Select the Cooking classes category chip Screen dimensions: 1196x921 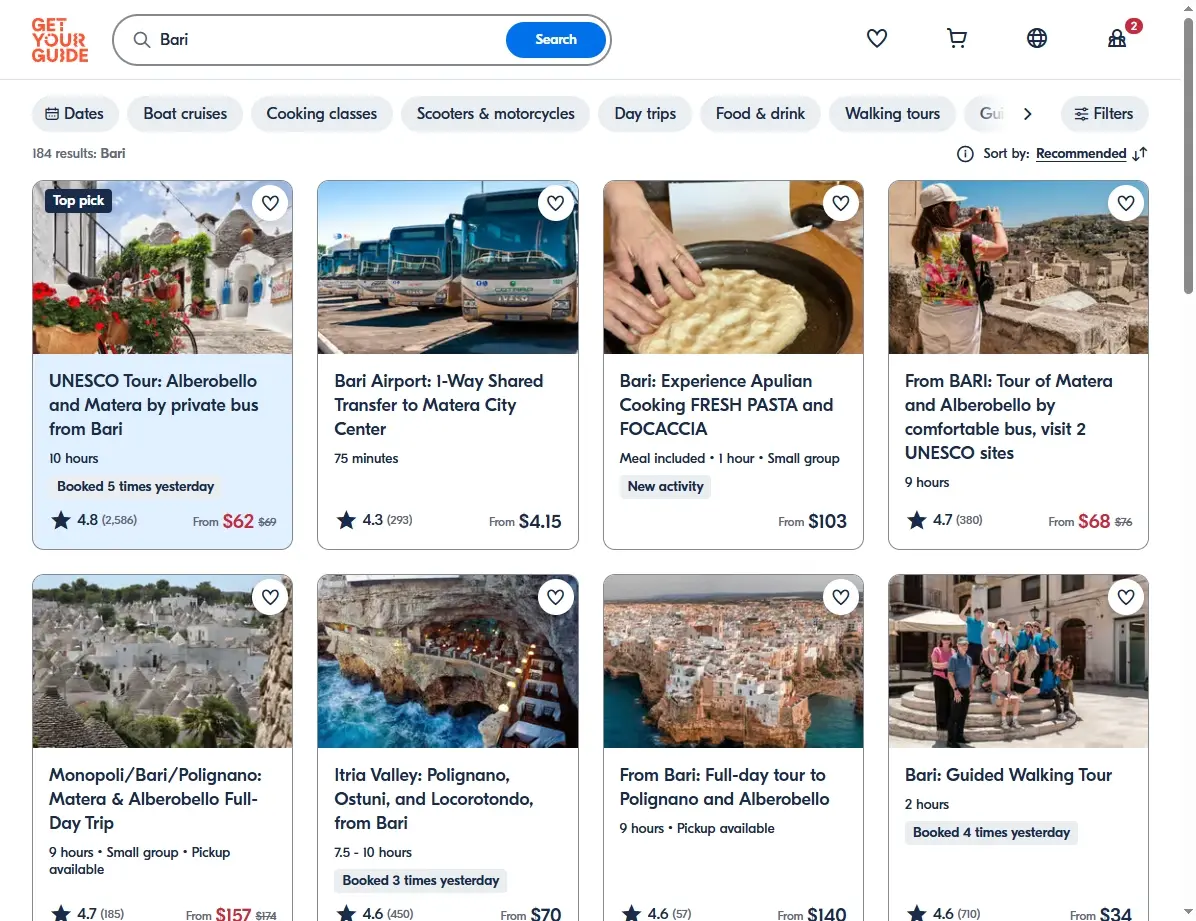[x=321, y=114]
